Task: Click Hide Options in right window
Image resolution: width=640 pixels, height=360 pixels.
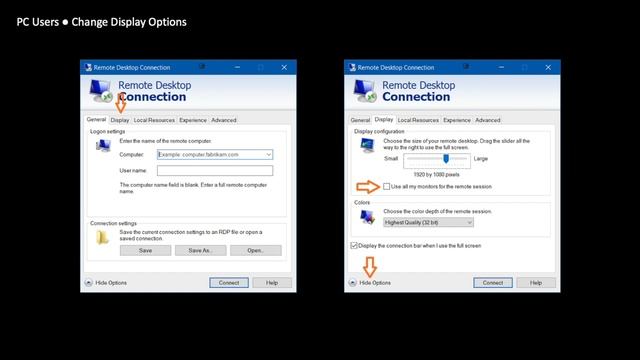Action: click(x=375, y=282)
